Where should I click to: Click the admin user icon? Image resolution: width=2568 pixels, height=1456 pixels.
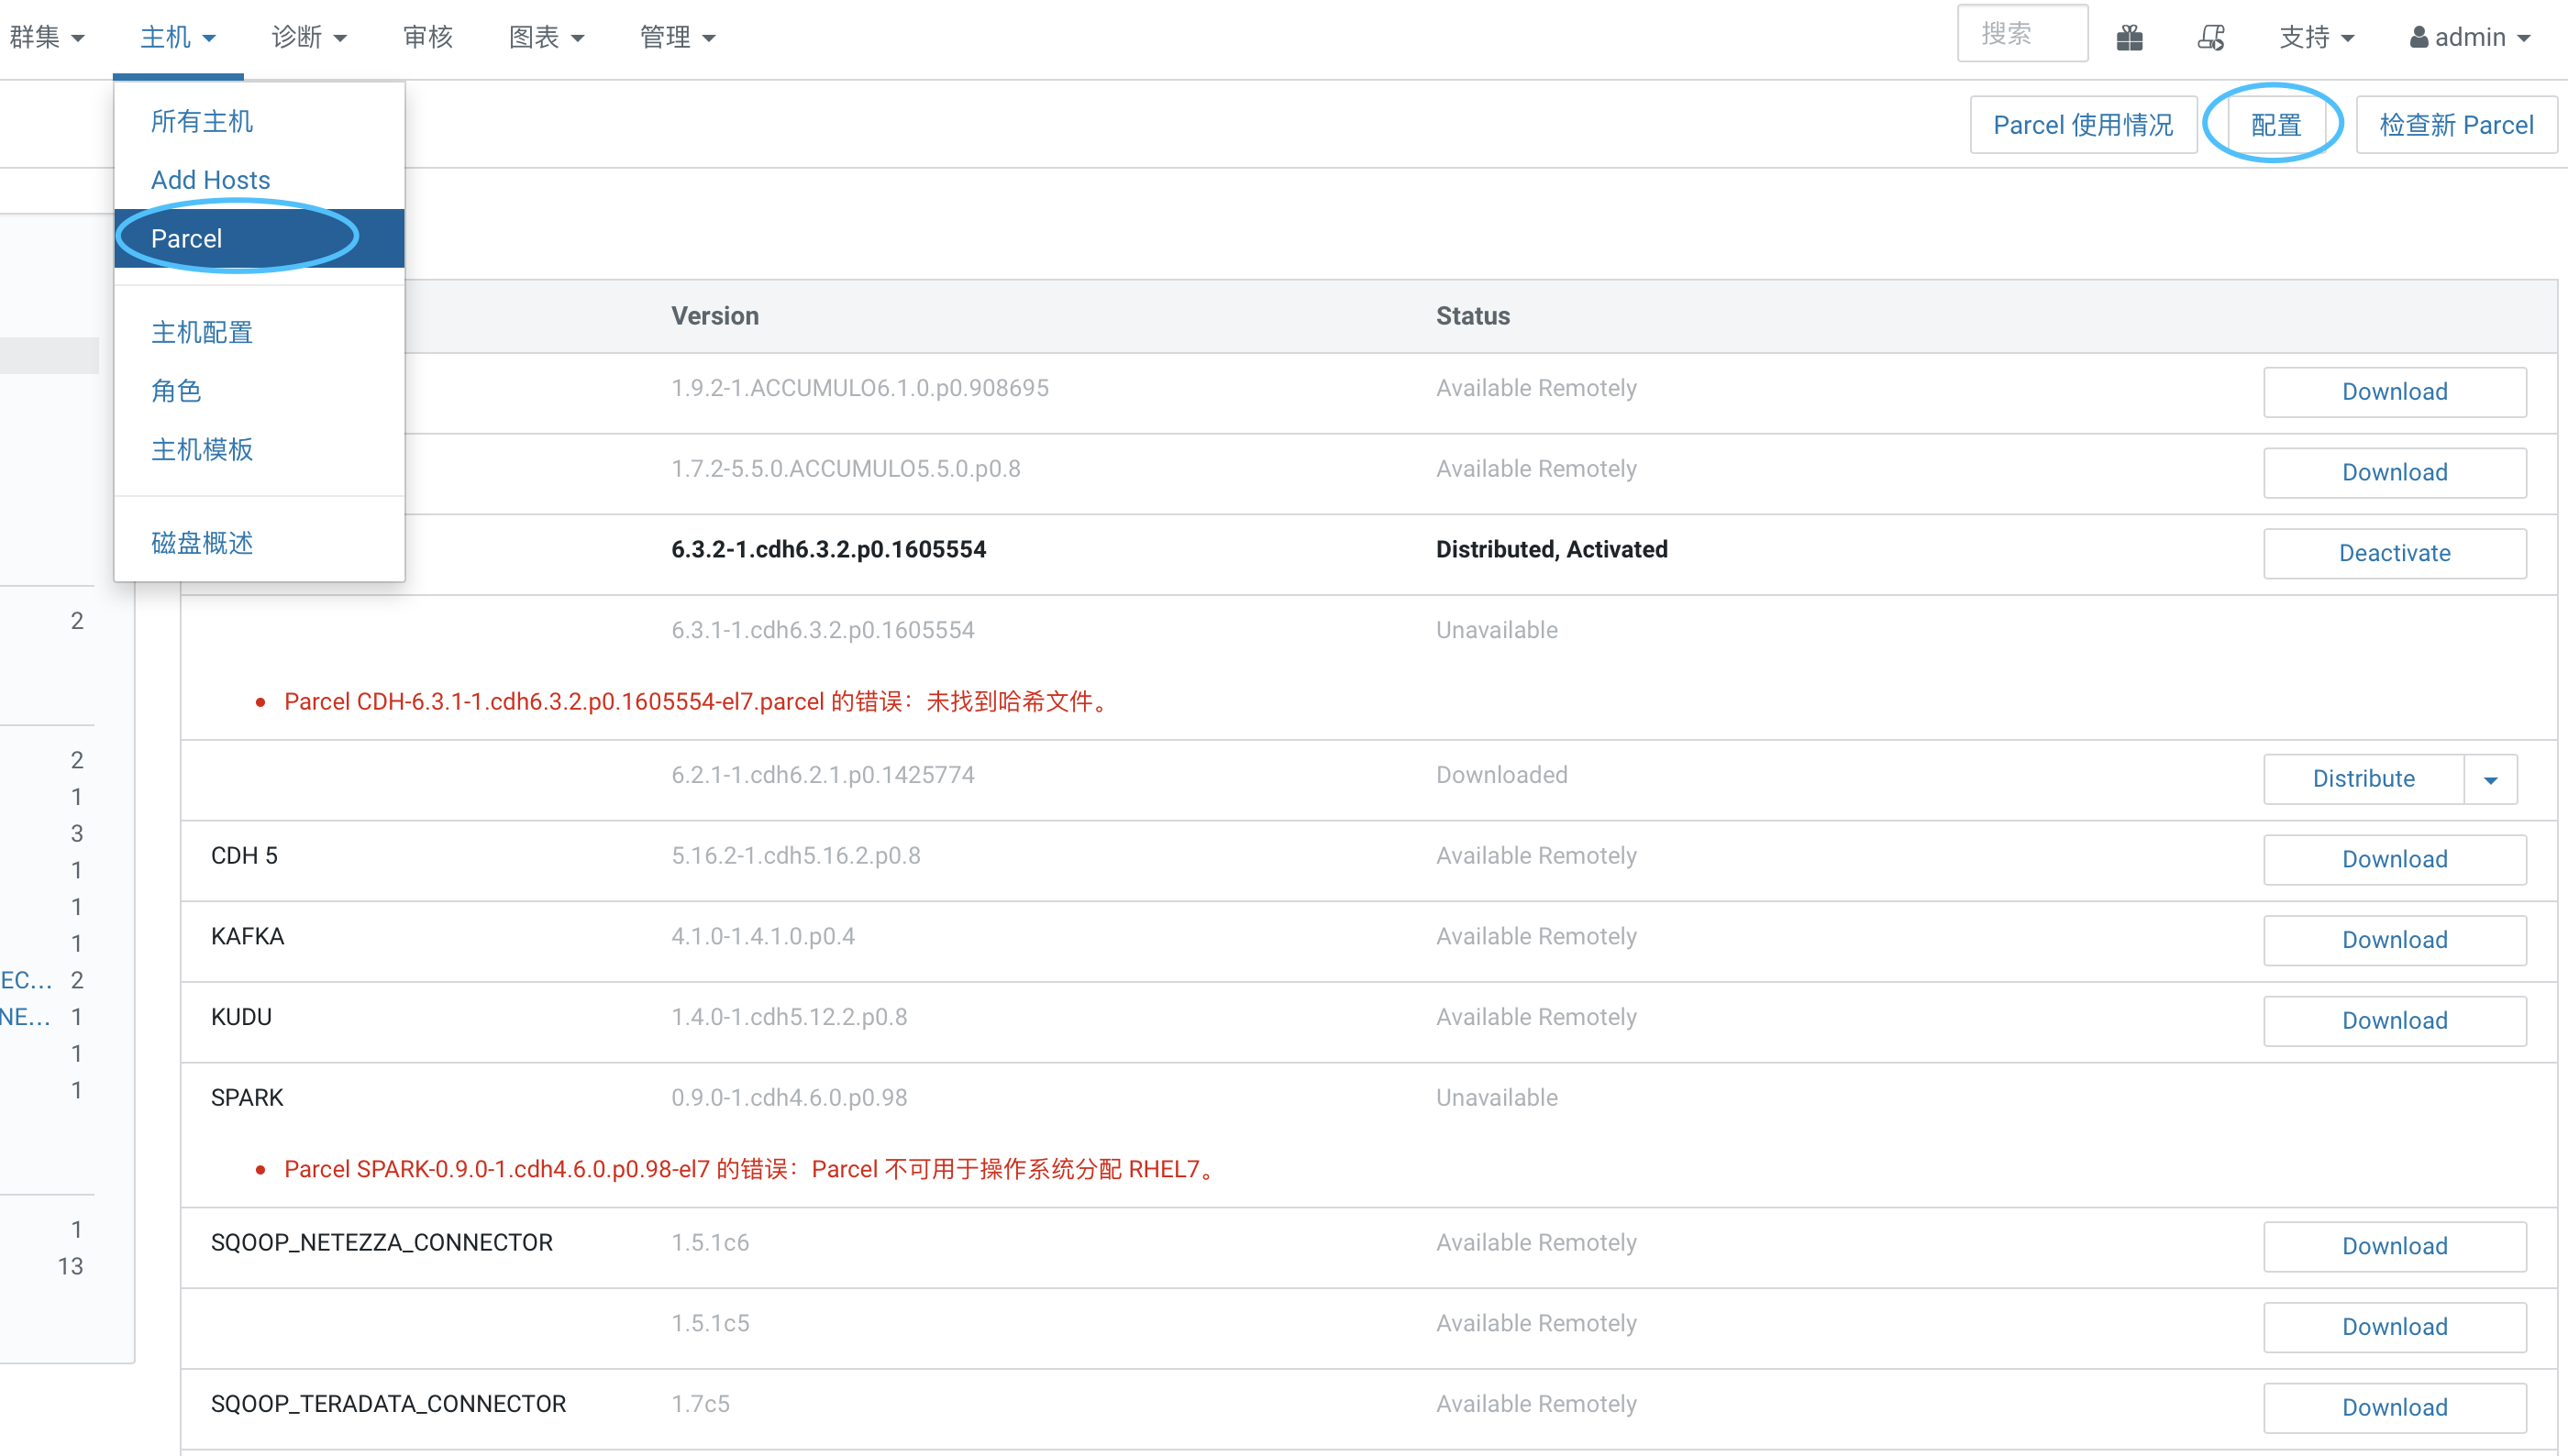click(2418, 38)
